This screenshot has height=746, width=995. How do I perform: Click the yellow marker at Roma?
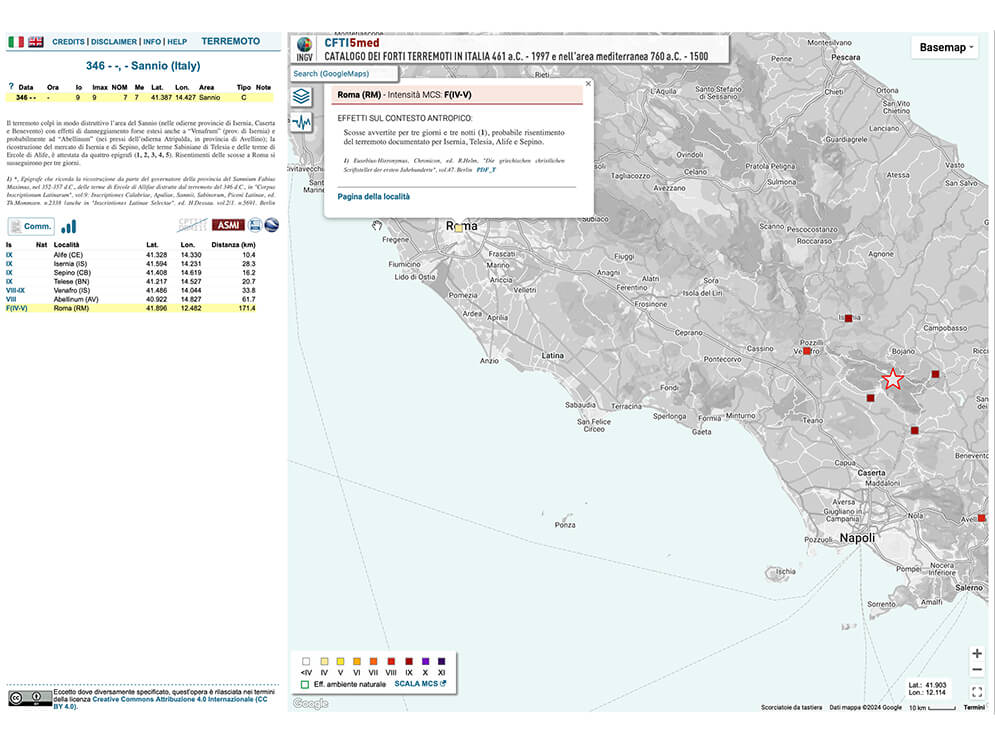459,228
